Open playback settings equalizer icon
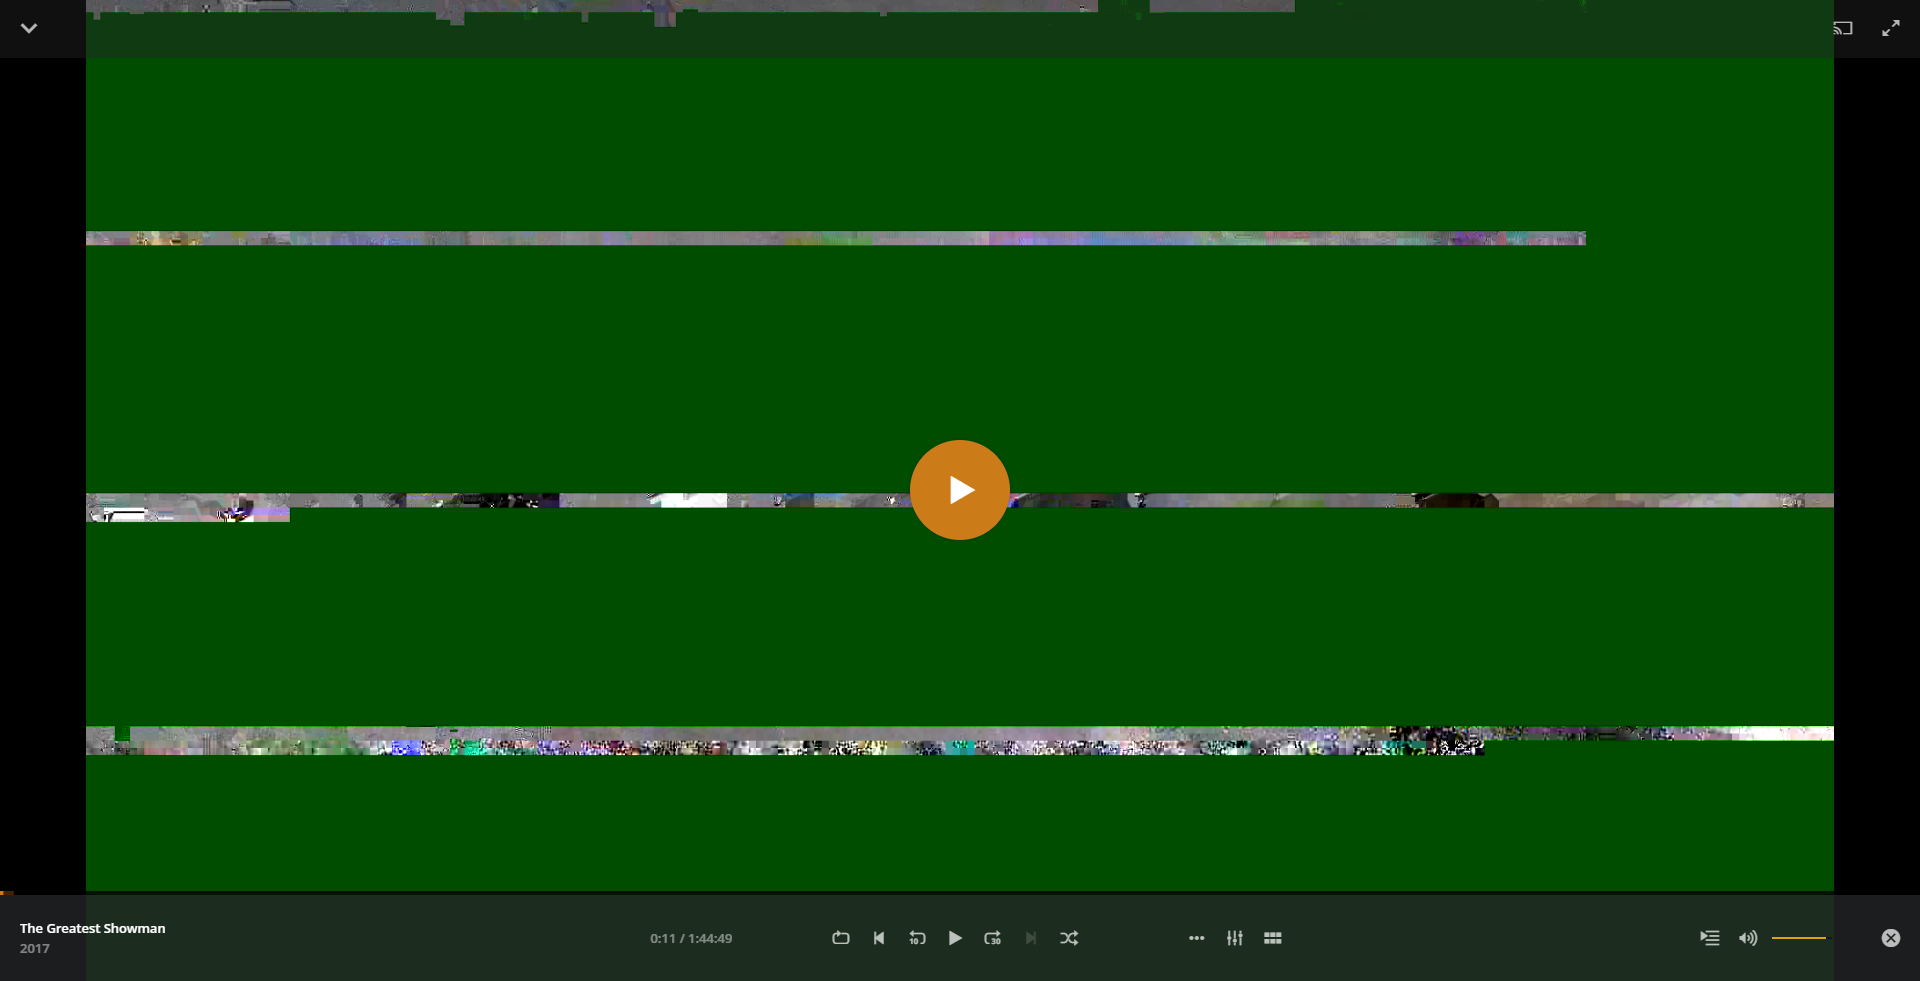Image resolution: width=1920 pixels, height=981 pixels. 1235,938
